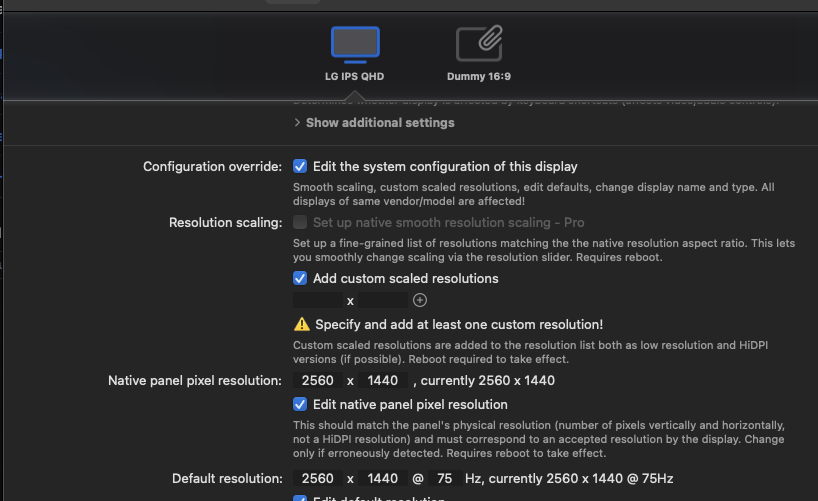This screenshot has width=818, height=501.
Task: Uncheck Edit native panel pixel resolution
Action: click(x=300, y=405)
